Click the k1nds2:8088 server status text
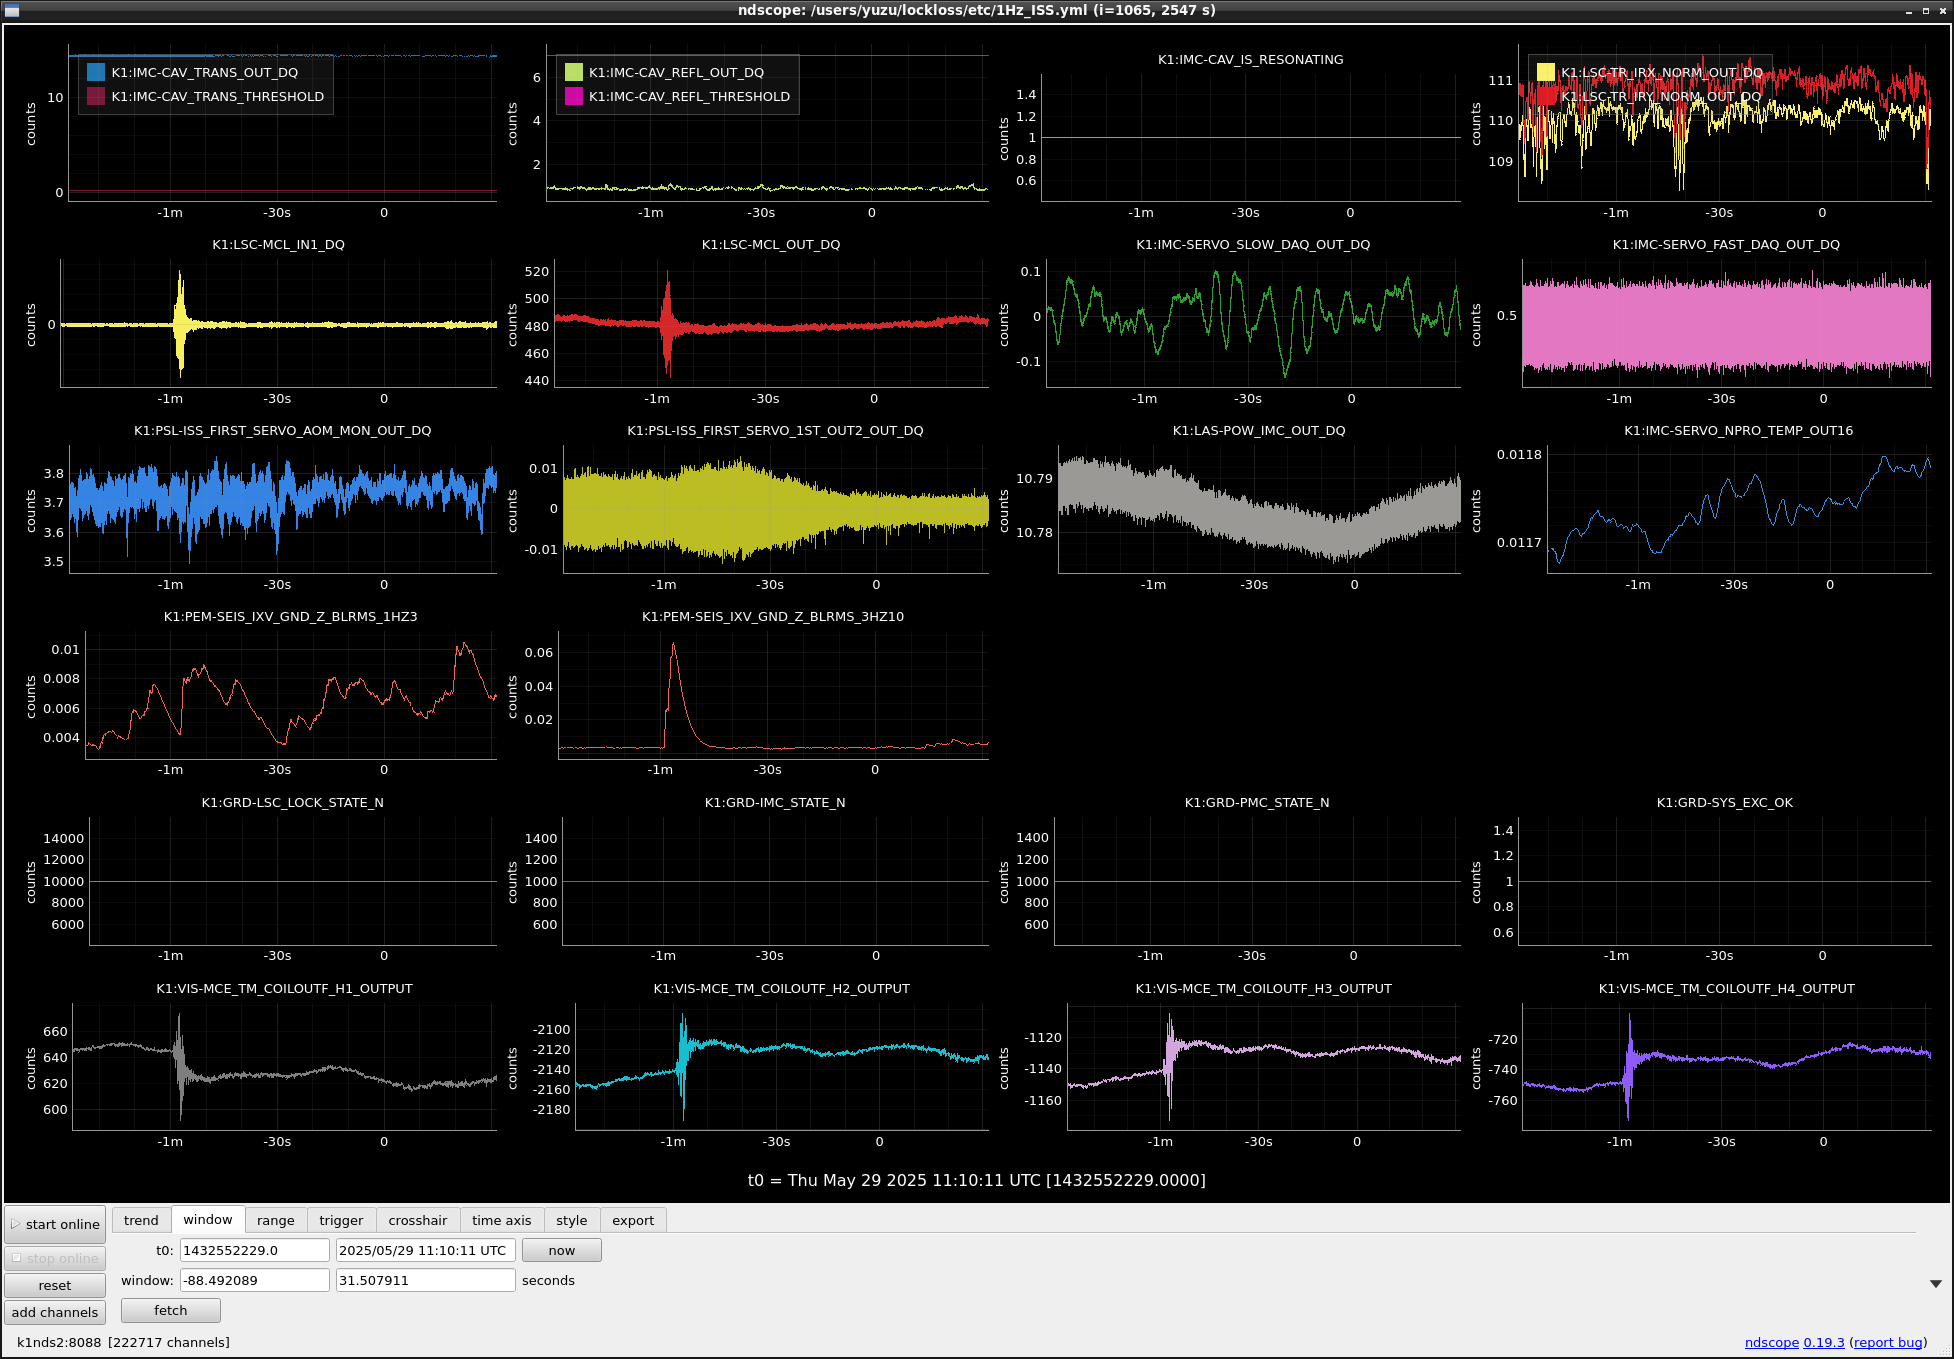1954x1359 pixels. [123, 1342]
